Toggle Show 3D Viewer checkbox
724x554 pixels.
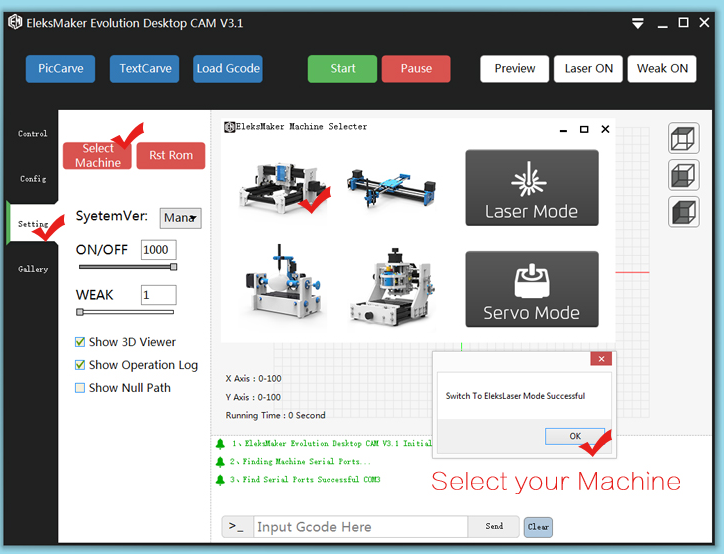(x=80, y=342)
